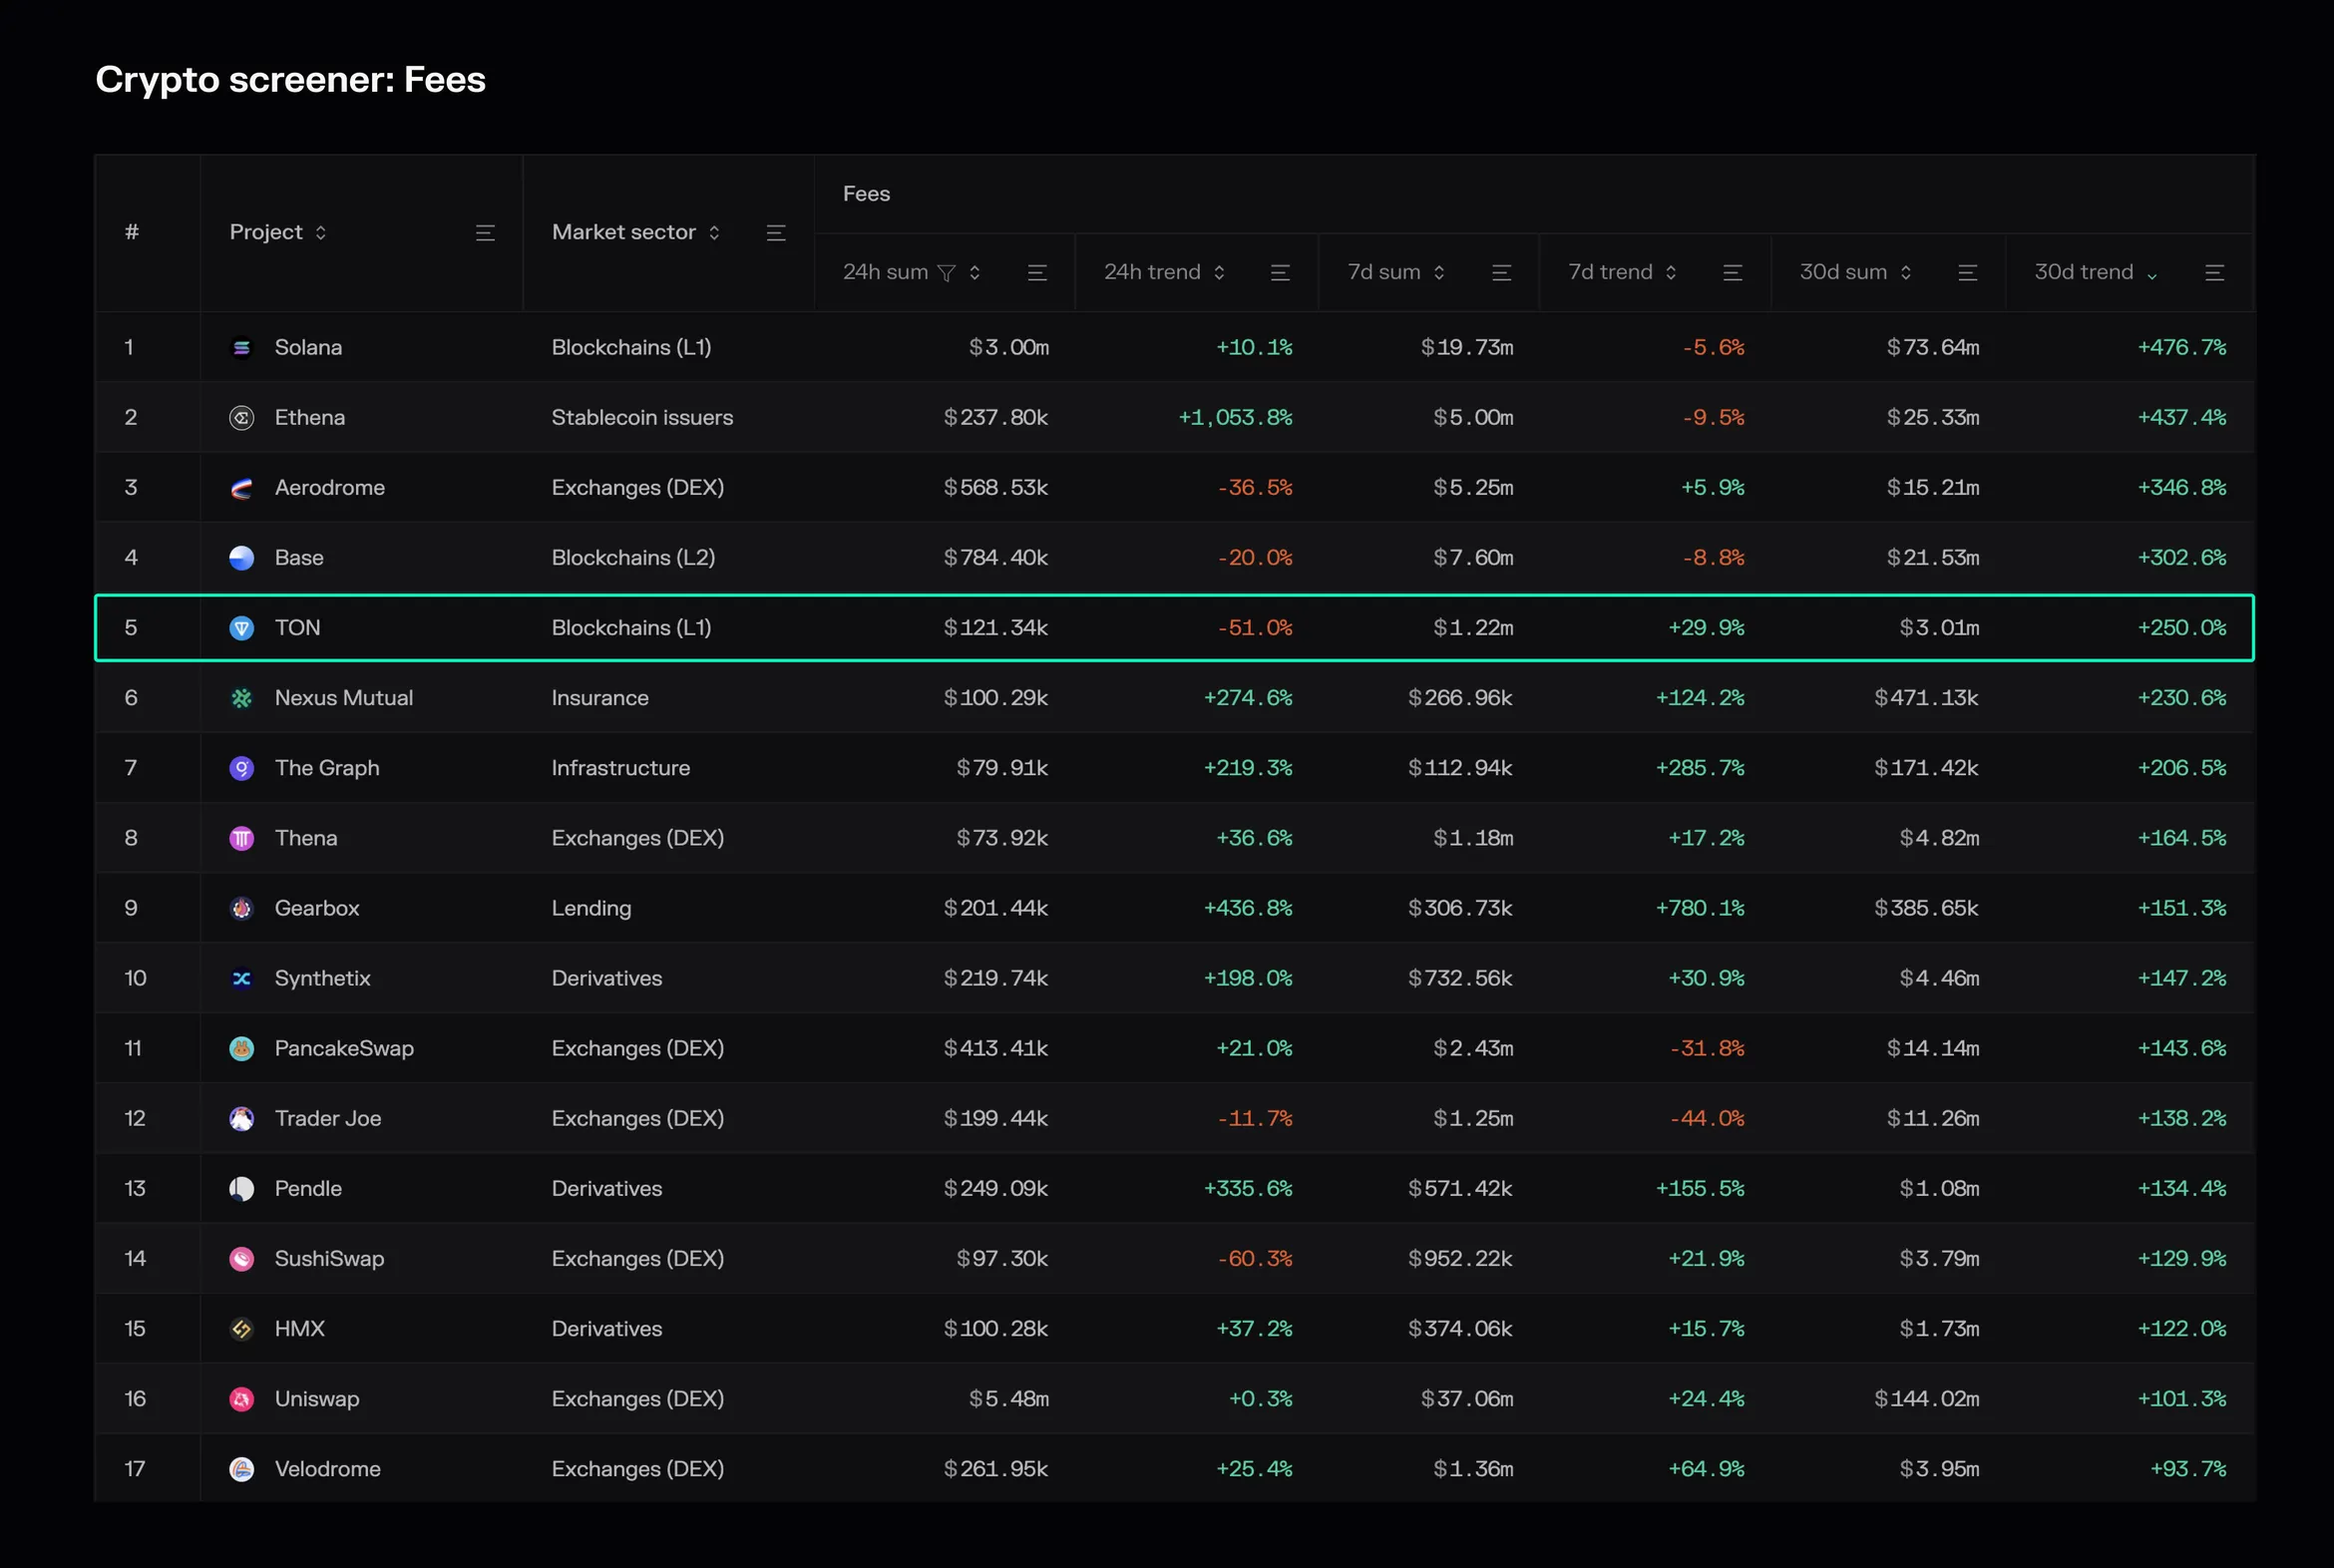
Task: Click the Stablecoin issuers sector cell
Action: click(642, 417)
